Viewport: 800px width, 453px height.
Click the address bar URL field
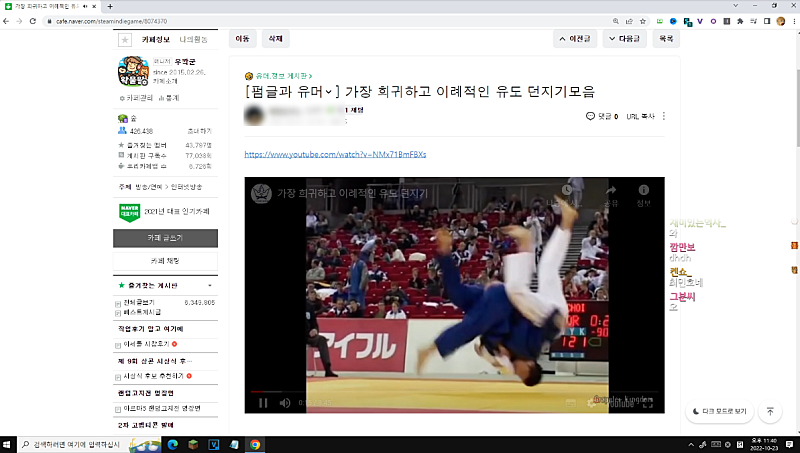pos(327,21)
